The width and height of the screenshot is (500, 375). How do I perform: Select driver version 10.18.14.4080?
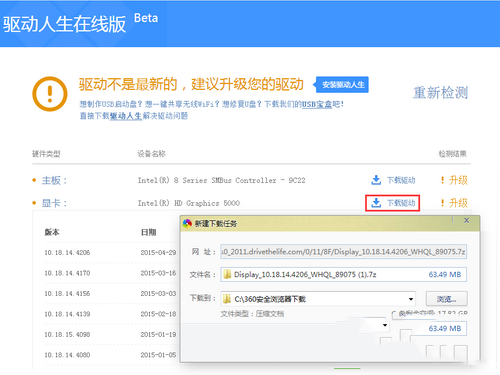[67, 355]
